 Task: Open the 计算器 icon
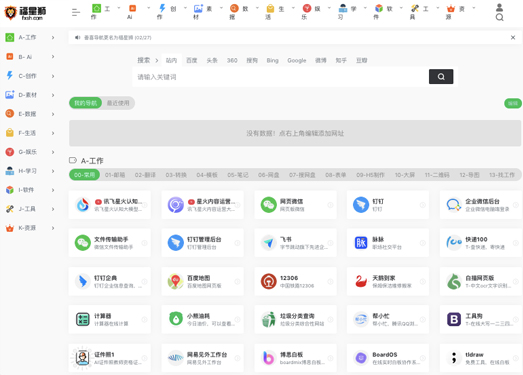83,320
